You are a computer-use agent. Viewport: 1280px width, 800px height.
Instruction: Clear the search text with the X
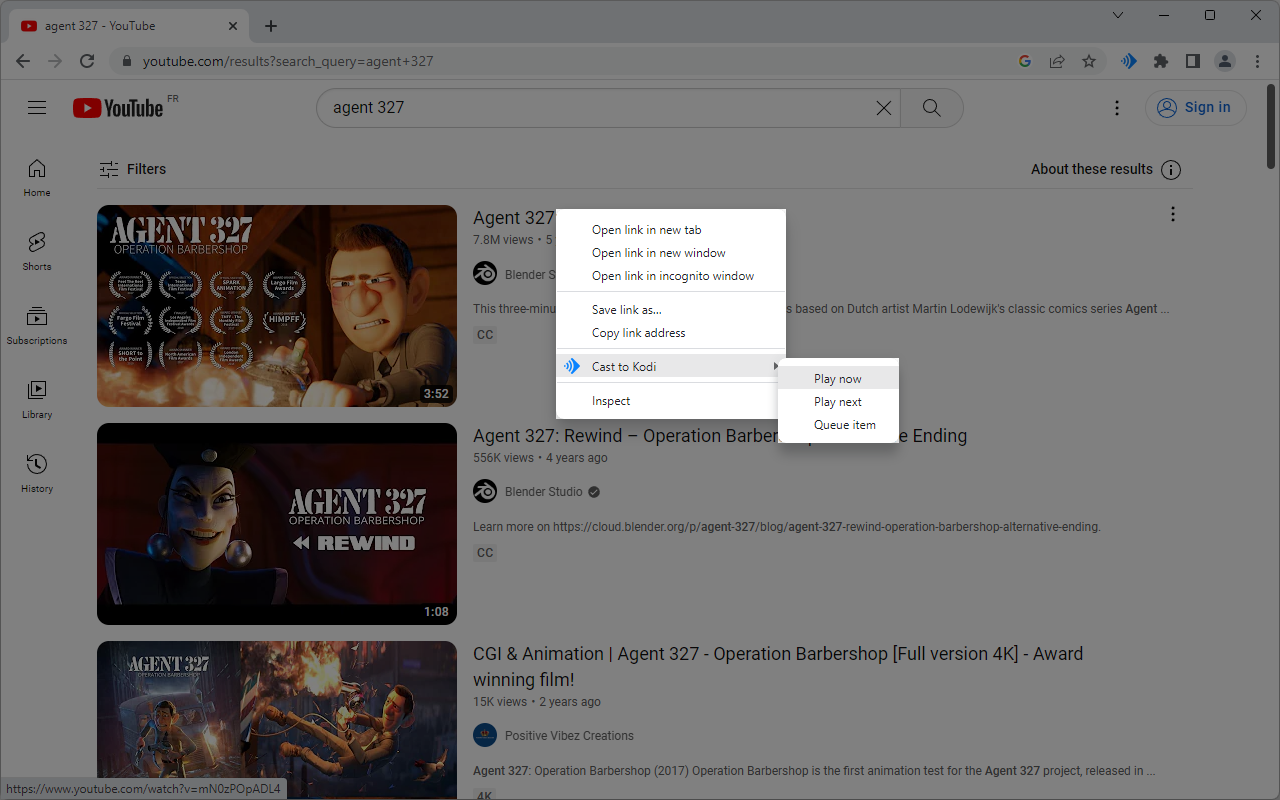point(883,108)
